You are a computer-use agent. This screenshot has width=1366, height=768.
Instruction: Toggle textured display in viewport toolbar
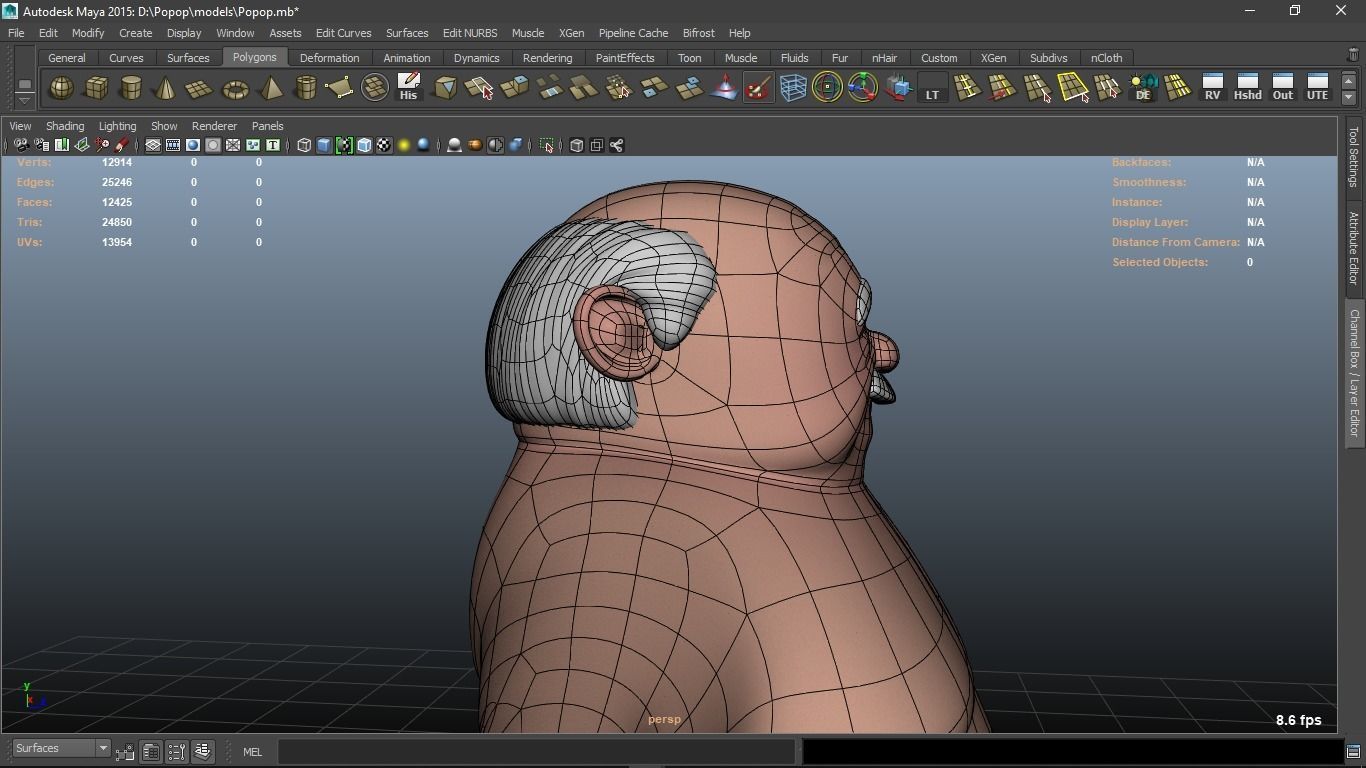pyautogui.click(x=384, y=146)
